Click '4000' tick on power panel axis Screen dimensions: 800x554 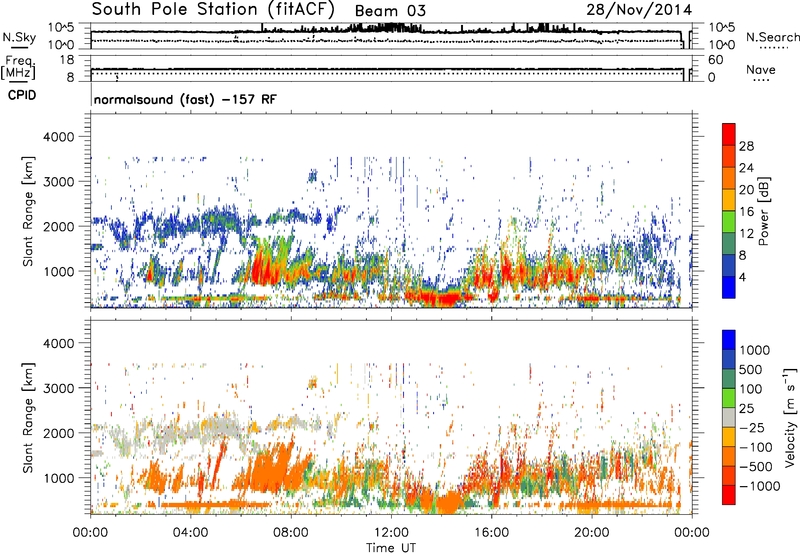pyautogui.click(x=59, y=137)
